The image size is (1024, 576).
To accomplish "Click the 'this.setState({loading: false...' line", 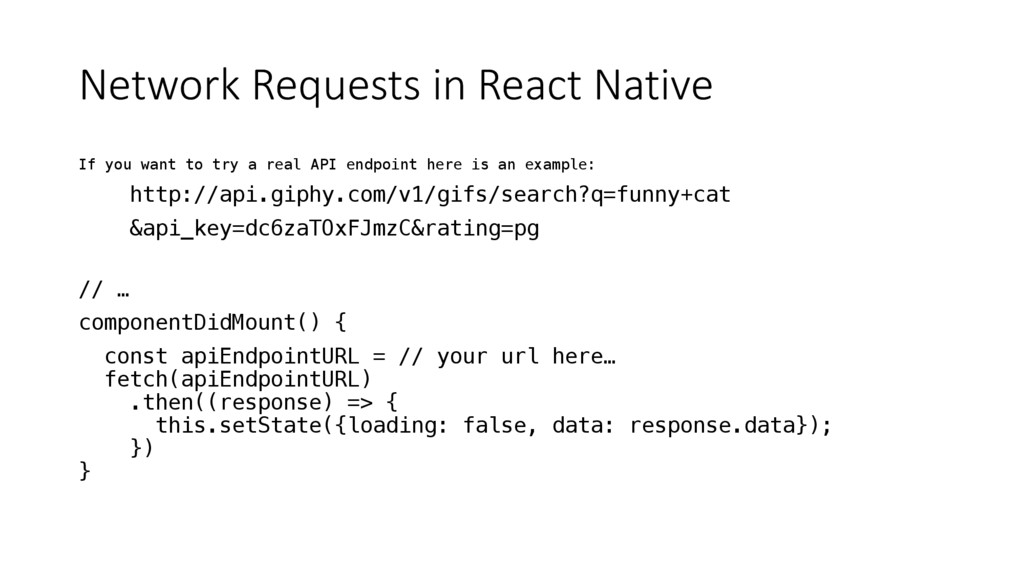I will coord(494,425).
